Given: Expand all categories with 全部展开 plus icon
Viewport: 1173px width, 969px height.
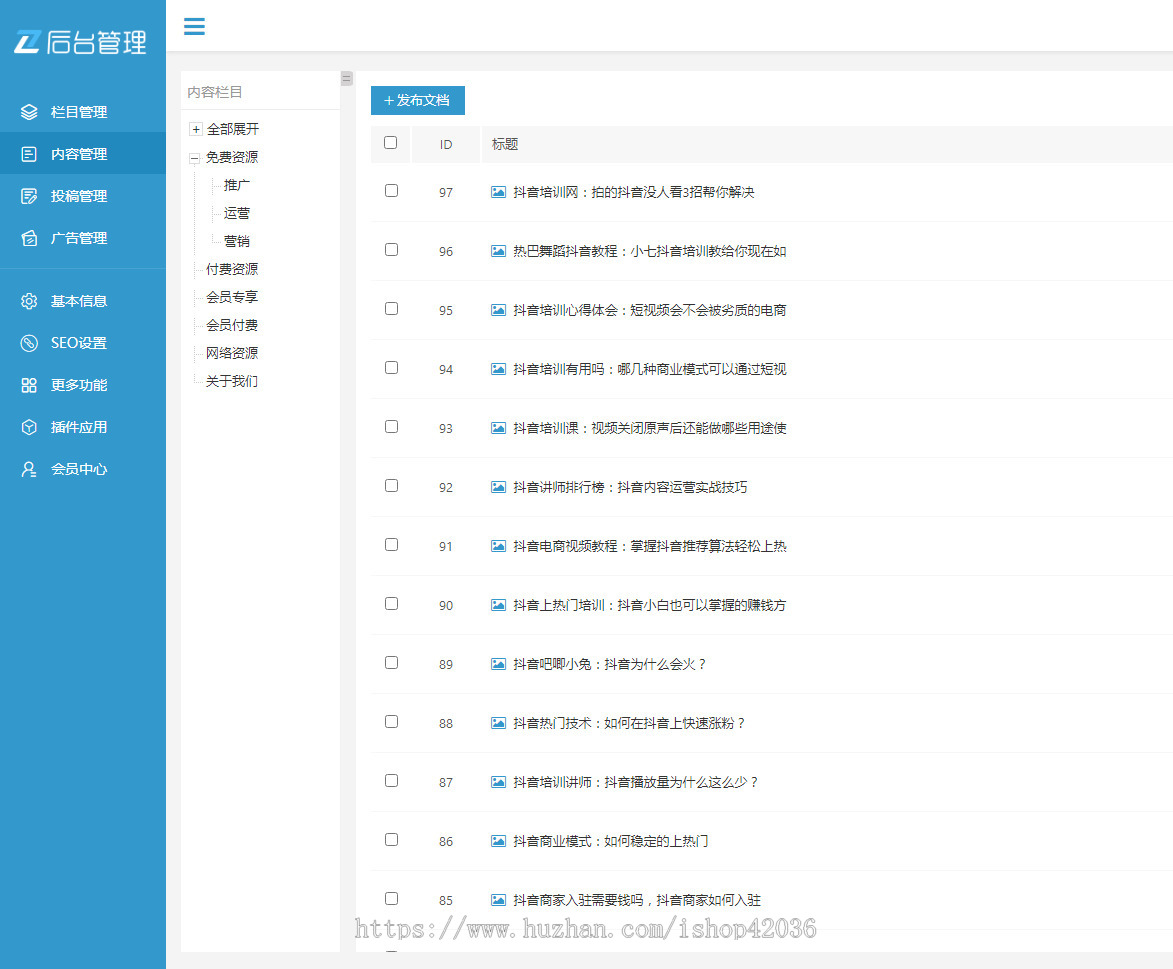Looking at the screenshot, I should click(196, 129).
